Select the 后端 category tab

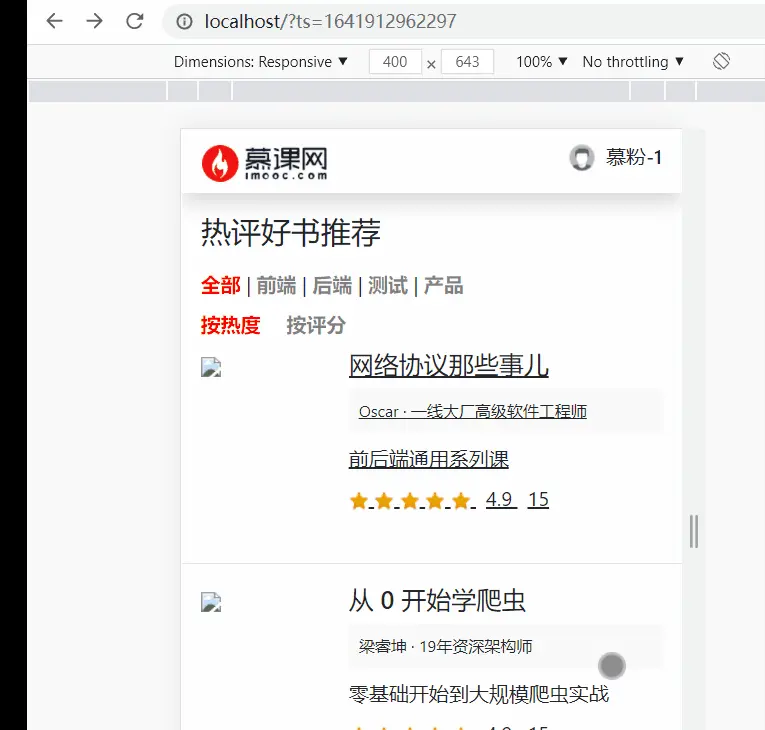point(332,285)
